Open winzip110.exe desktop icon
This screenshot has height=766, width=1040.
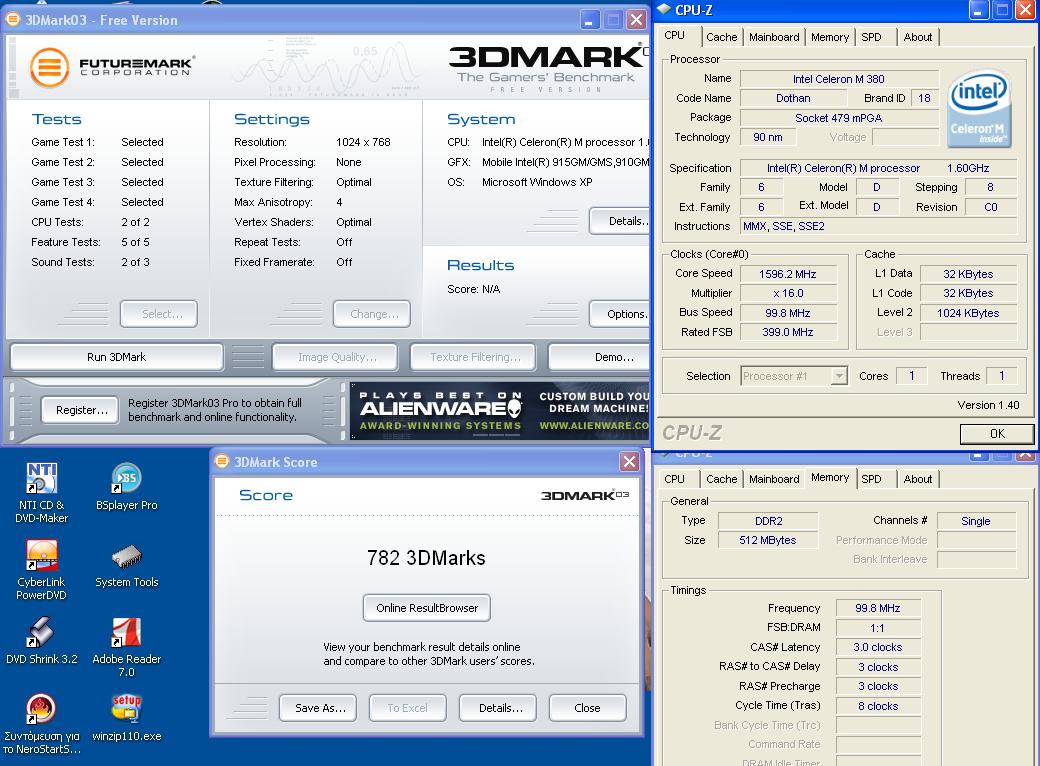pos(126,718)
